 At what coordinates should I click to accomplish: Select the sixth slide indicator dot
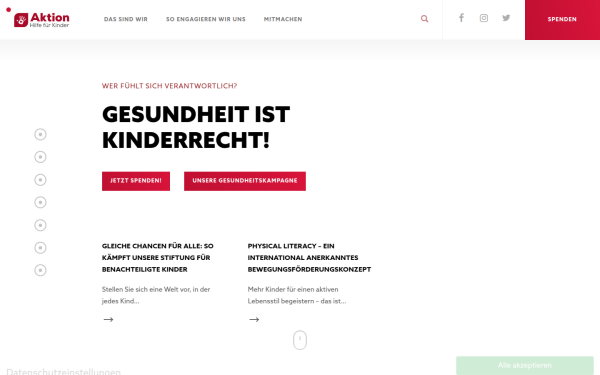click(x=40, y=248)
